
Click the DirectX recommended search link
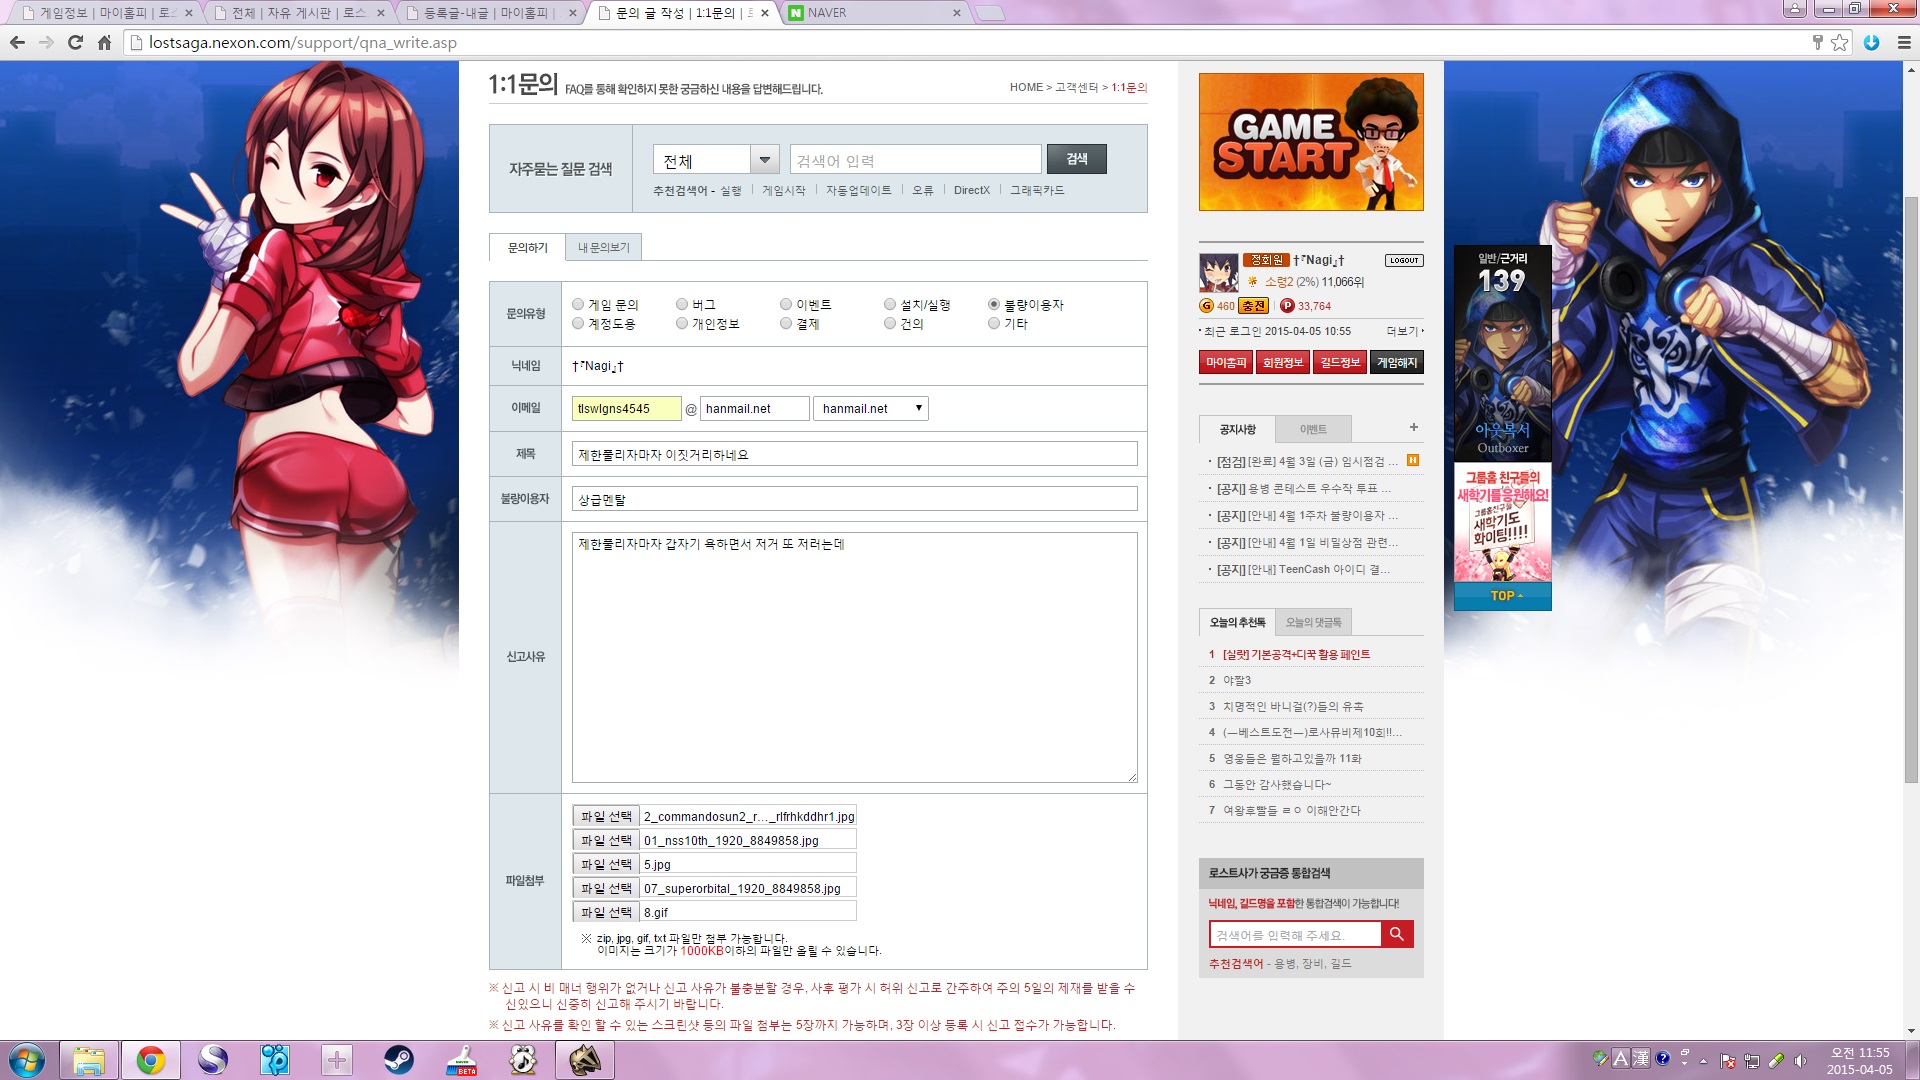coord(971,190)
